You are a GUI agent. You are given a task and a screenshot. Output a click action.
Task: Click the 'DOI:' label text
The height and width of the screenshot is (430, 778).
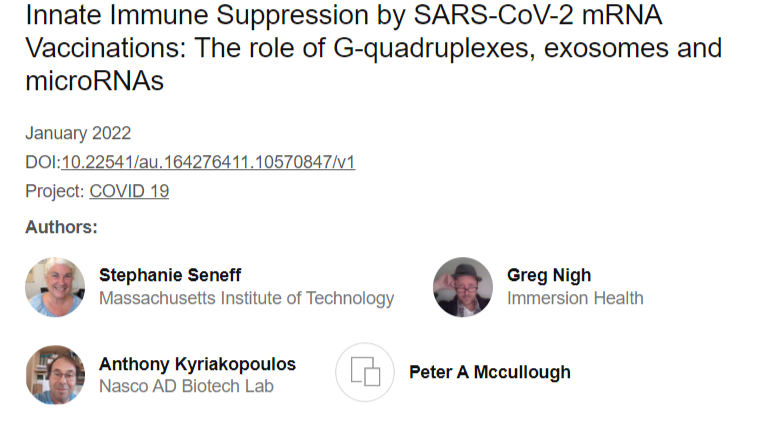point(42,162)
